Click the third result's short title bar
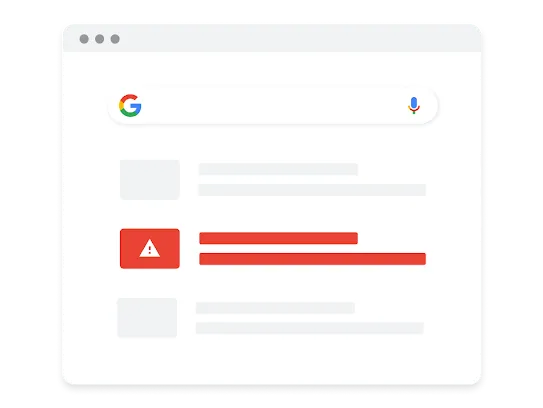Image resolution: width=543 pixels, height=408 pixels. click(x=275, y=308)
